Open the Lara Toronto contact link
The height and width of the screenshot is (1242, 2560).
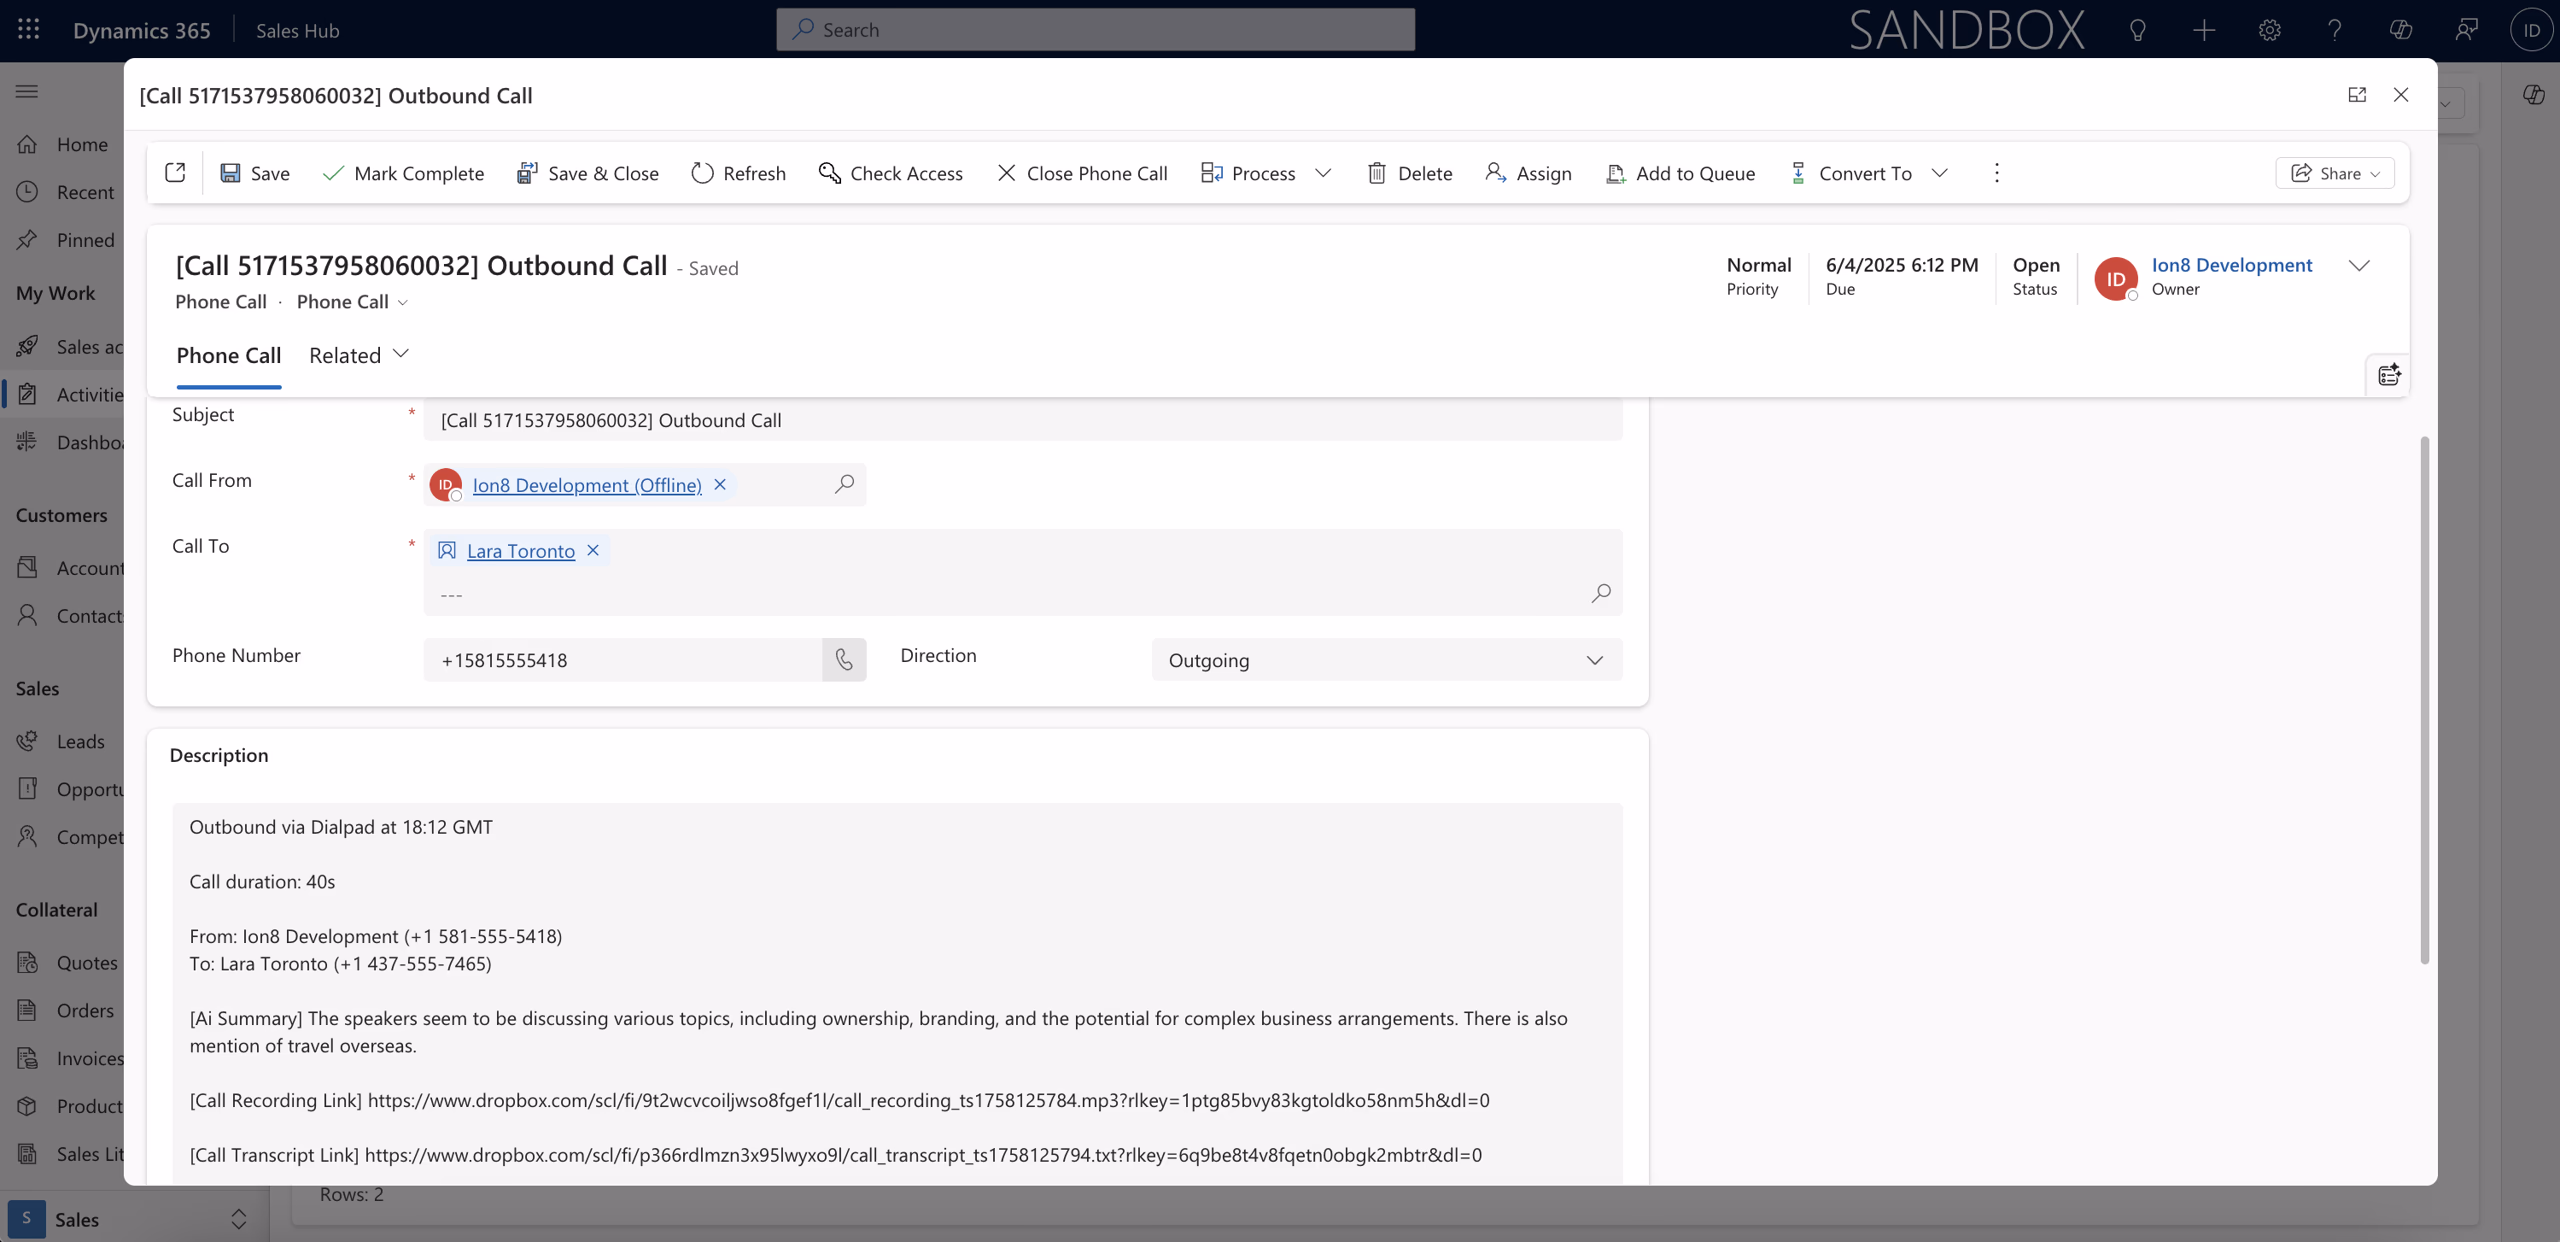click(520, 549)
